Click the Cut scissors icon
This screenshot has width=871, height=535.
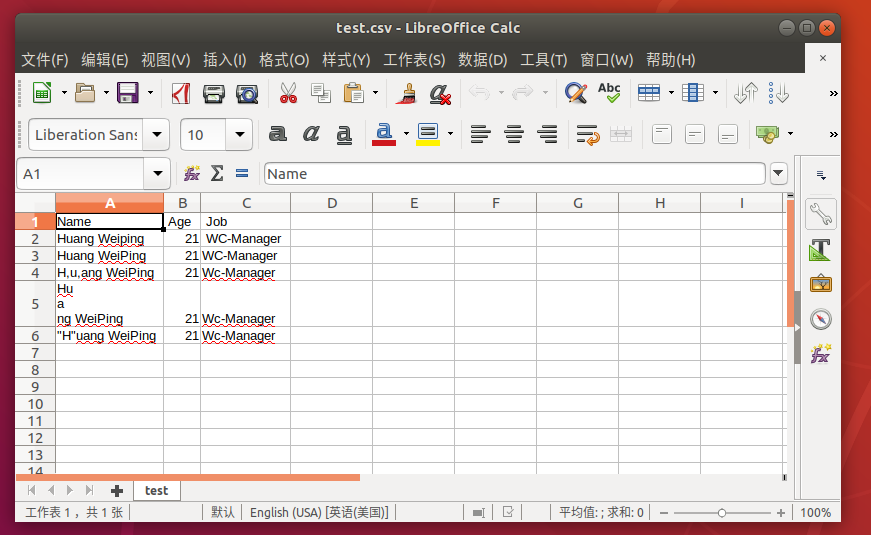tap(288, 94)
